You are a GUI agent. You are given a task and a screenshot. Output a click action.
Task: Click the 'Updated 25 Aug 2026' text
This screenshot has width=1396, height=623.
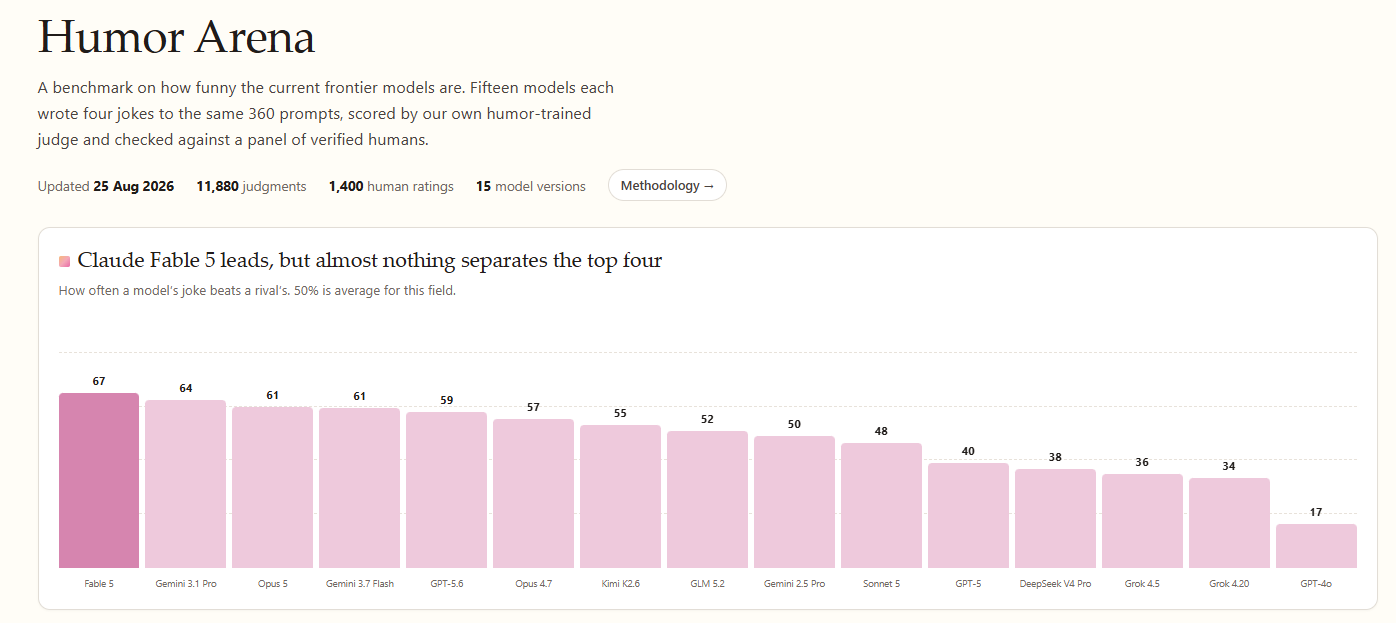[x=106, y=186]
